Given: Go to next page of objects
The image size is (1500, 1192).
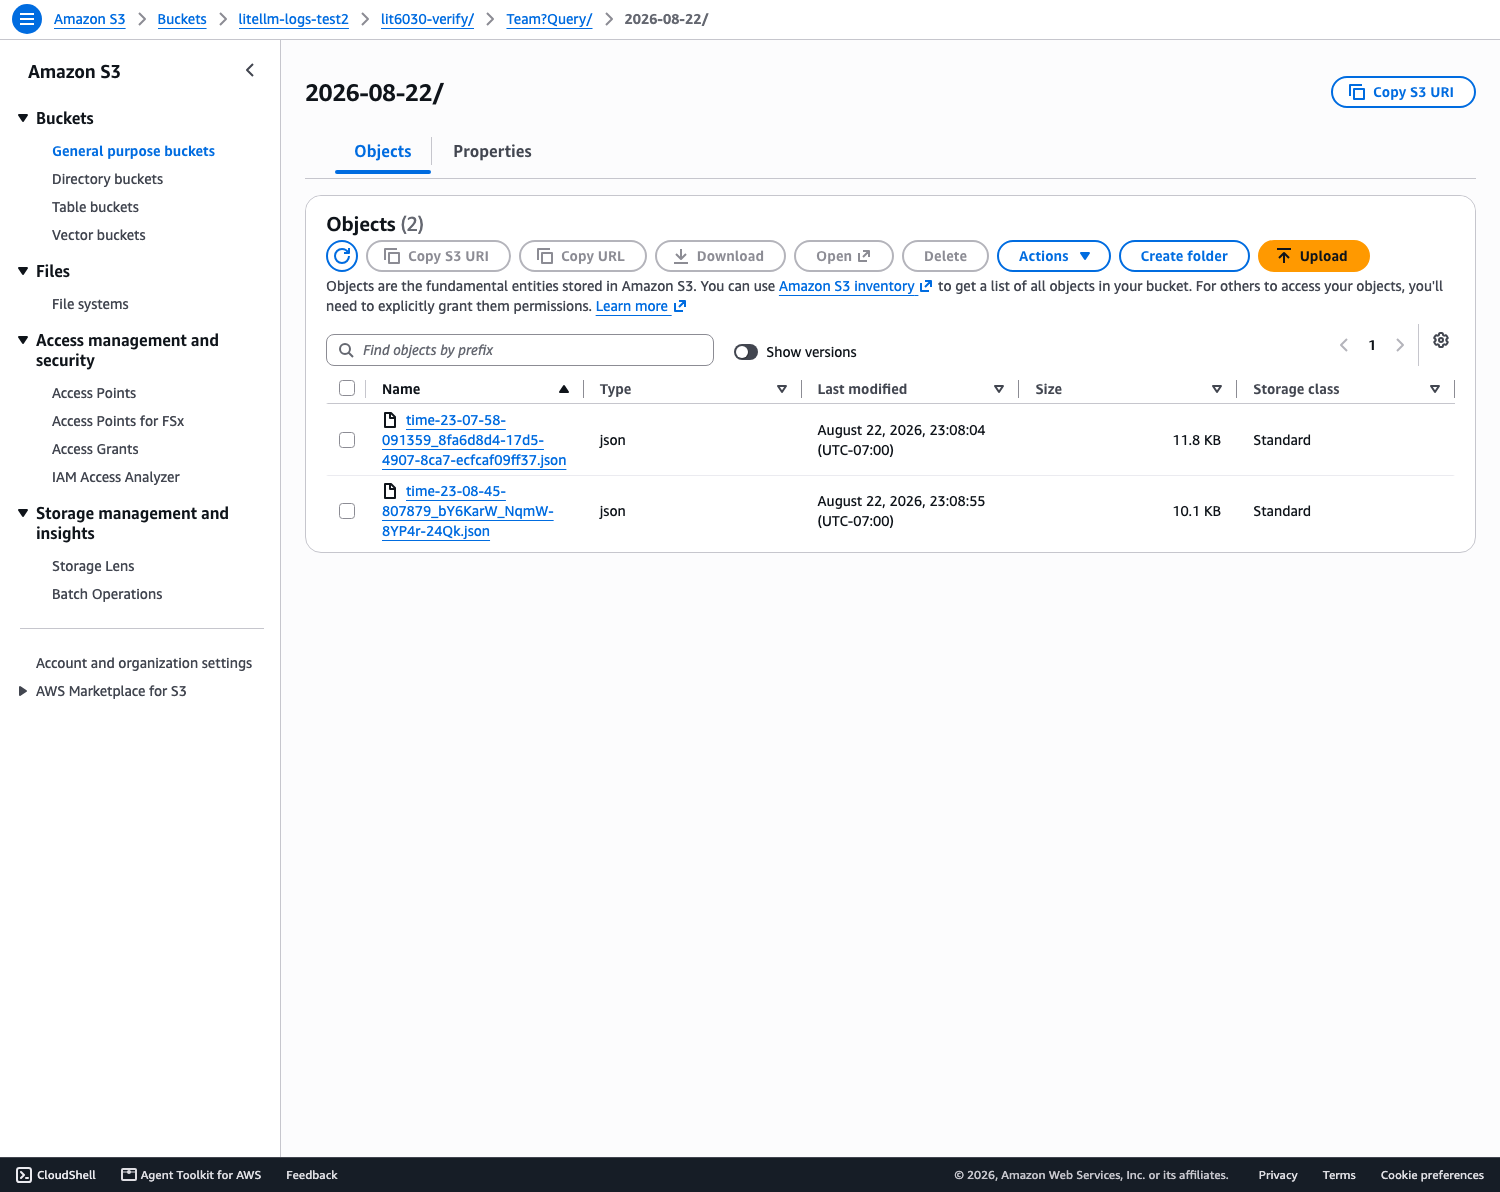Looking at the screenshot, I should [1400, 345].
